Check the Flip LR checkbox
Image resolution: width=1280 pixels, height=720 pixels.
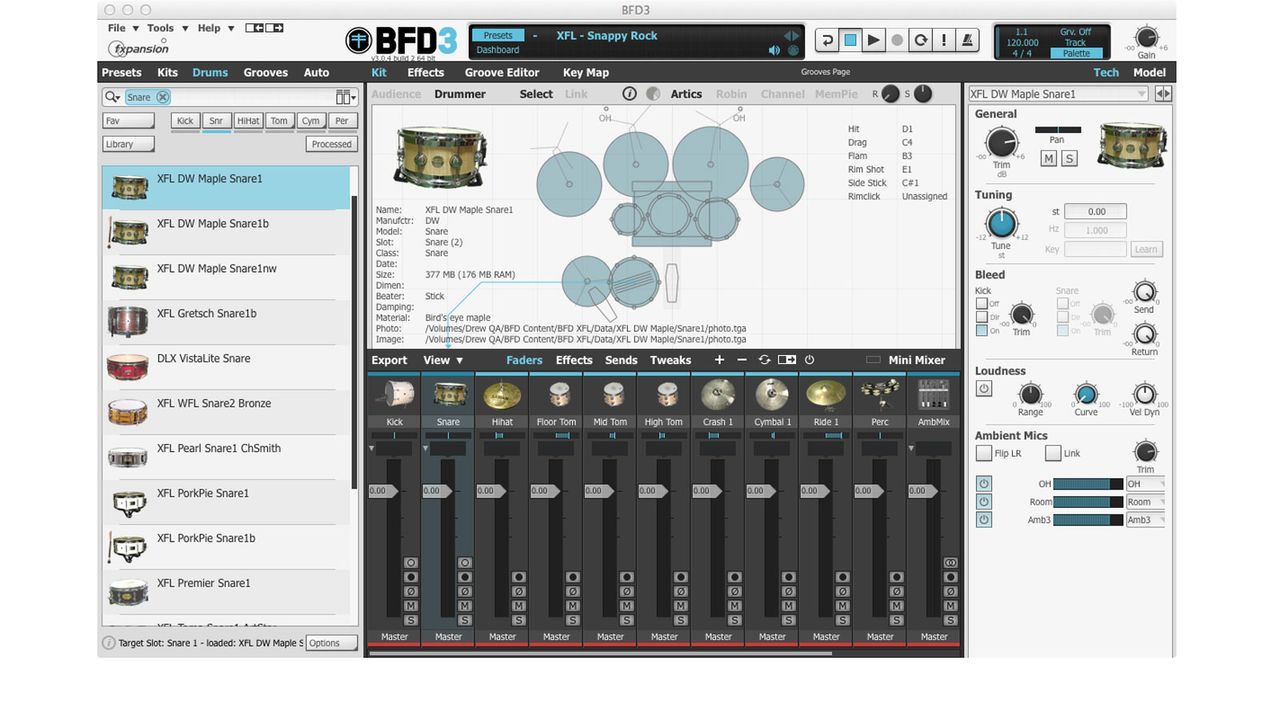(x=984, y=453)
